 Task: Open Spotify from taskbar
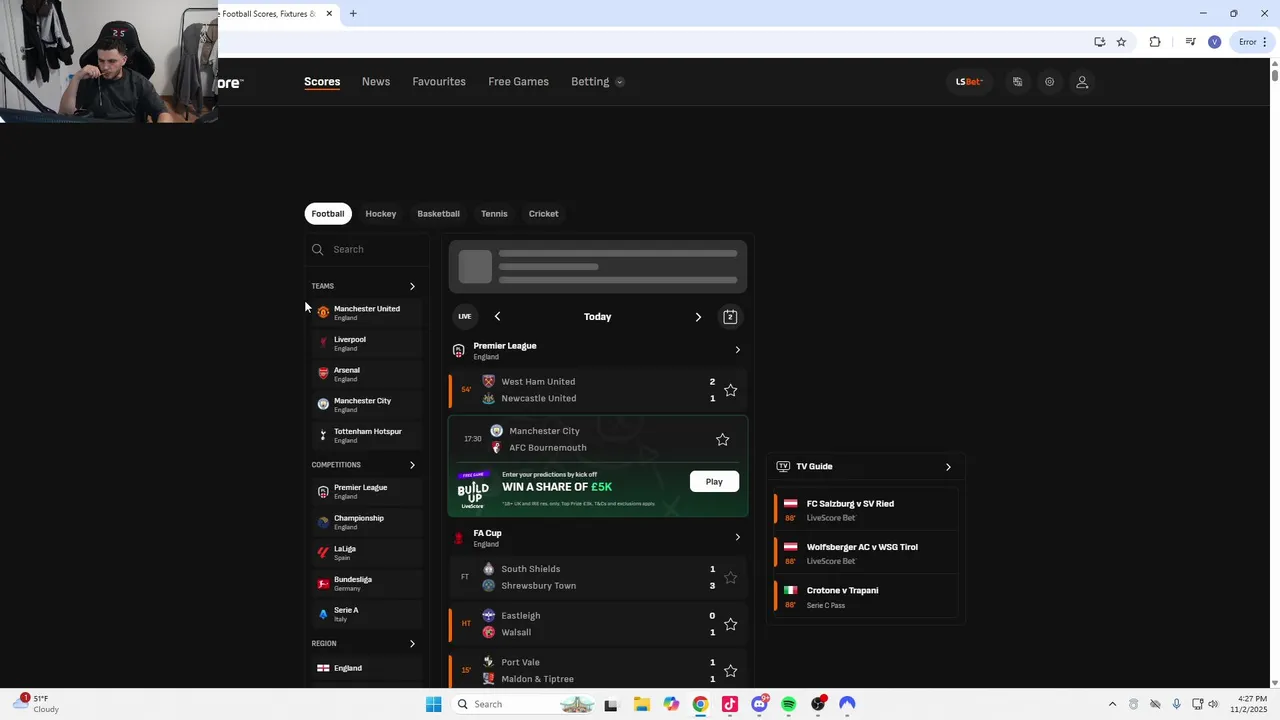[788, 704]
